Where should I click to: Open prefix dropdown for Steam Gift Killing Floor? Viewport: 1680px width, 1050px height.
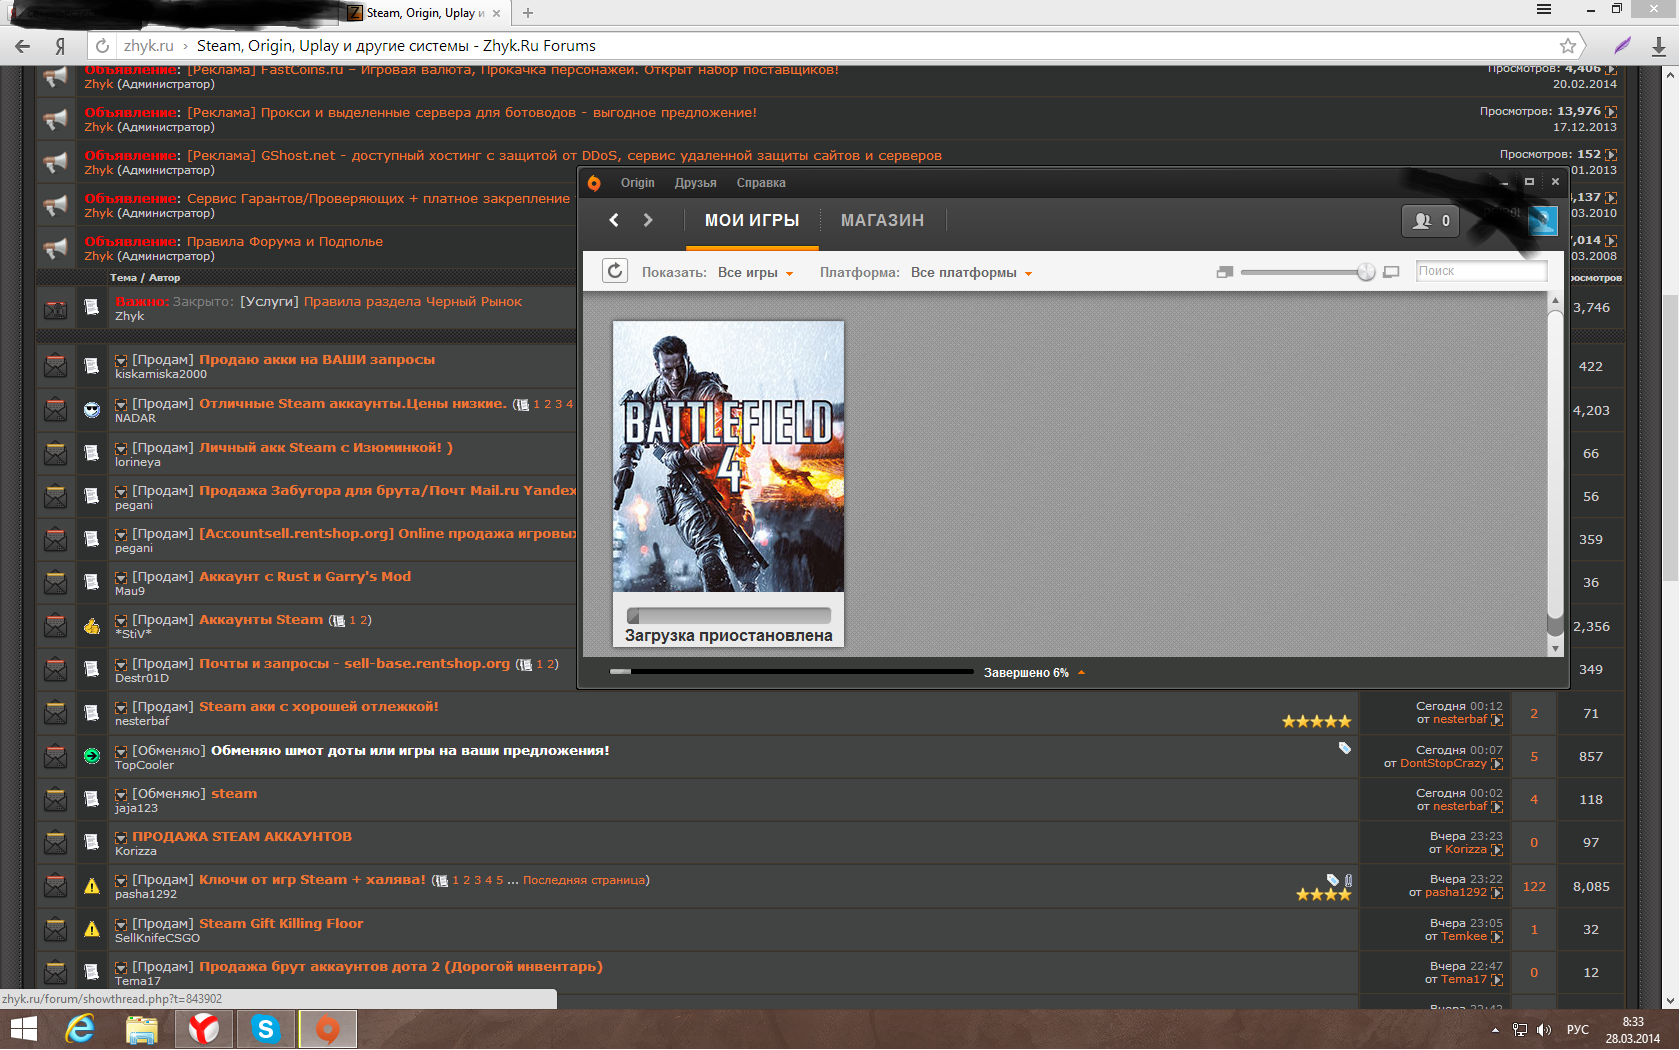pyautogui.click(x=121, y=924)
